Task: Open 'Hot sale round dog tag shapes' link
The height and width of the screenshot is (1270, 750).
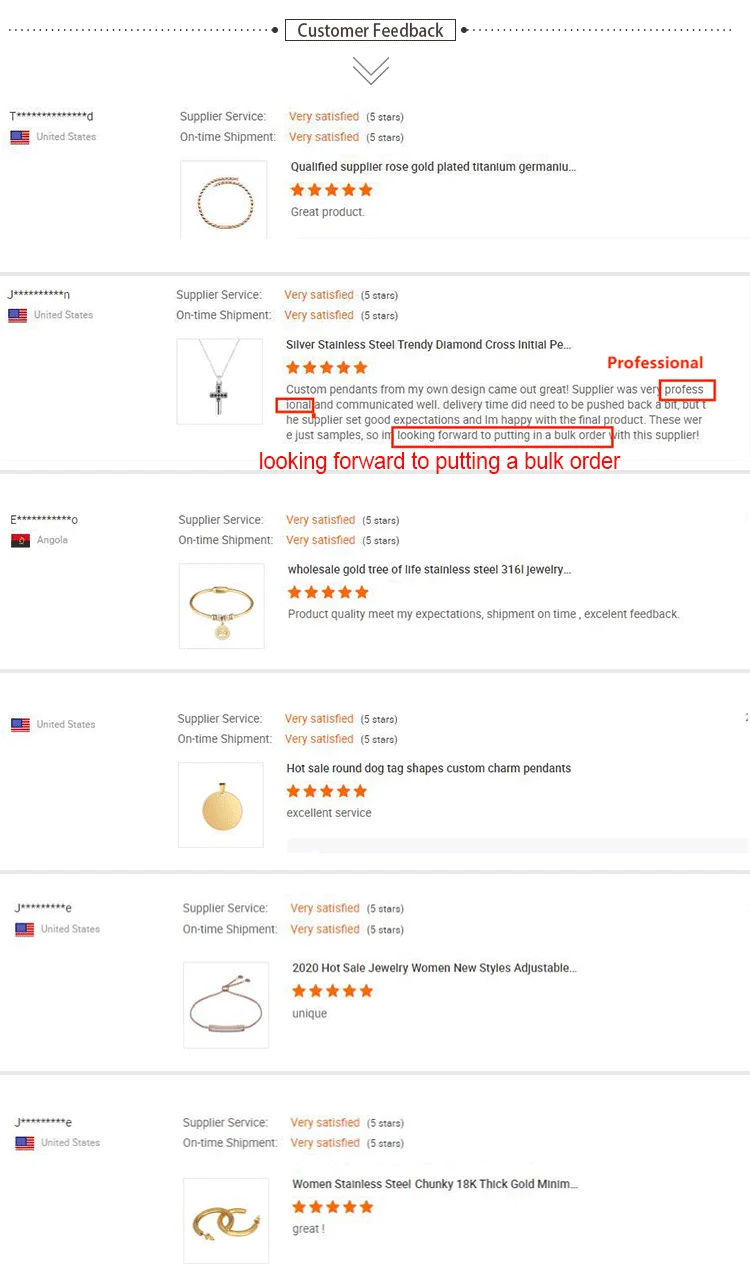Action: 428,769
